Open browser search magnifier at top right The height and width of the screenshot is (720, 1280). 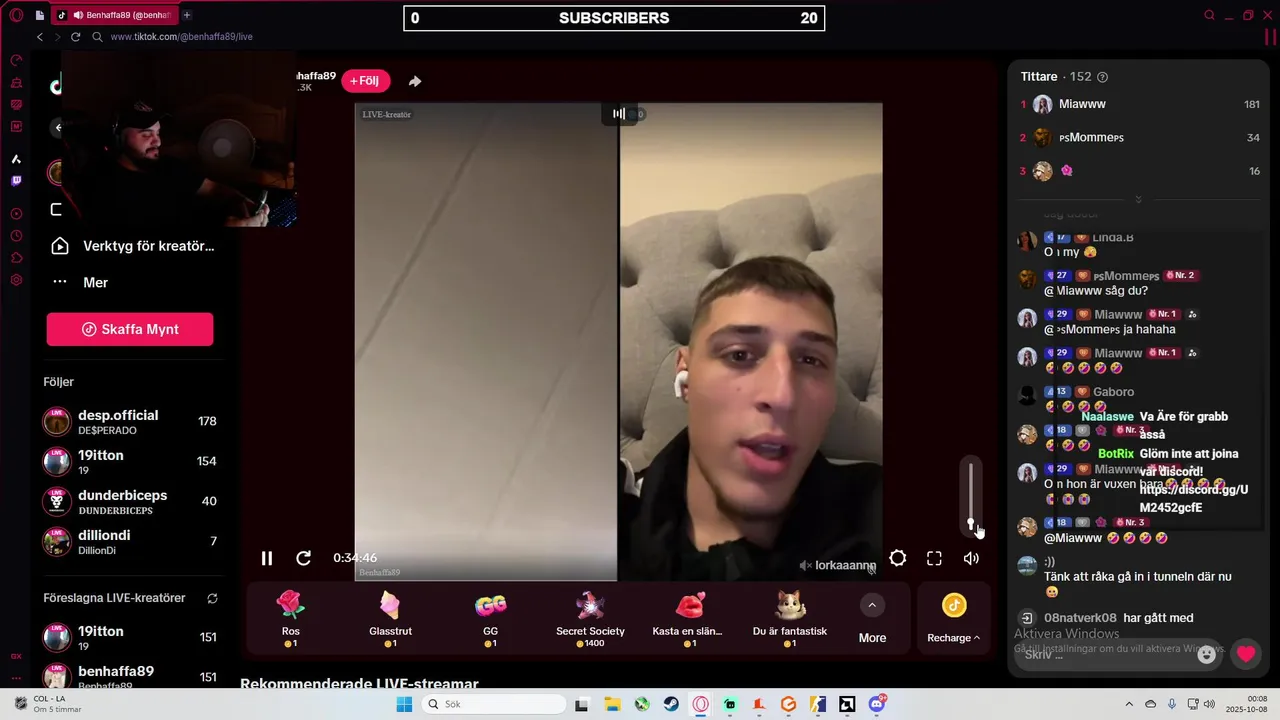click(x=1209, y=15)
